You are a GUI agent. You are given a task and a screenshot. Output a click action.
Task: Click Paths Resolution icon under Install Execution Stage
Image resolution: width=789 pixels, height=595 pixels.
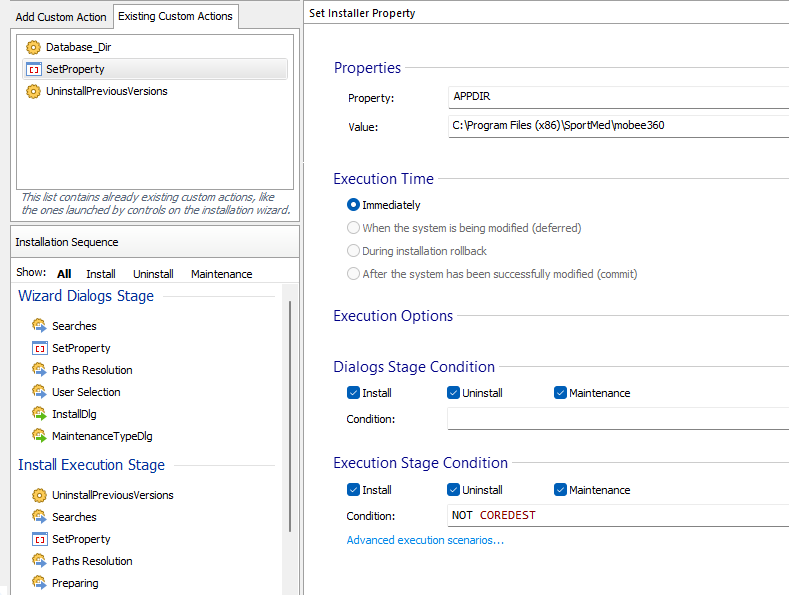[39, 561]
